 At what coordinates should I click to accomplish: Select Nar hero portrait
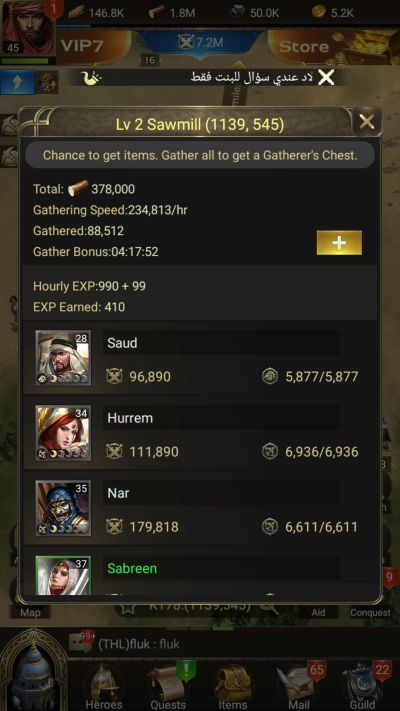pos(63,508)
